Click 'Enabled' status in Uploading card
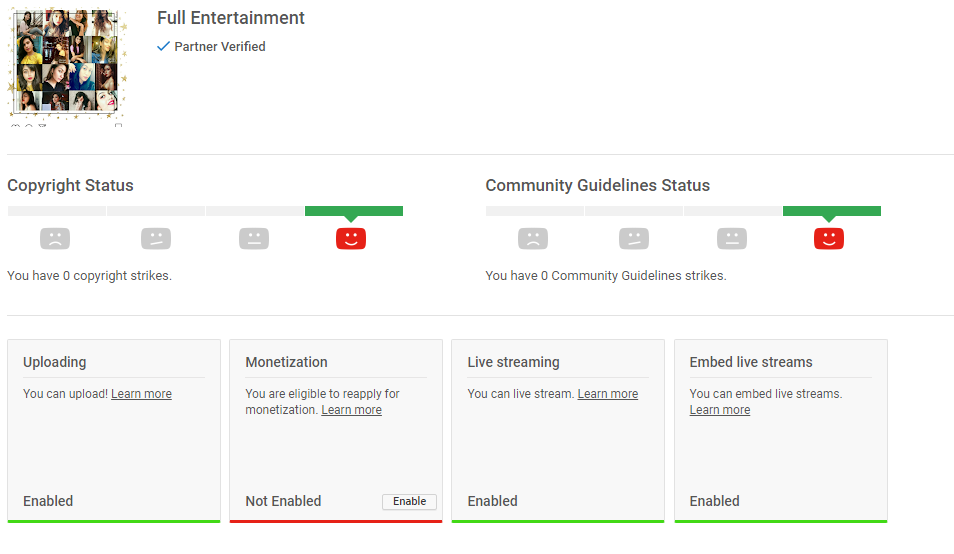The height and width of the screenshot is (554, 954). tap(48, 501)
